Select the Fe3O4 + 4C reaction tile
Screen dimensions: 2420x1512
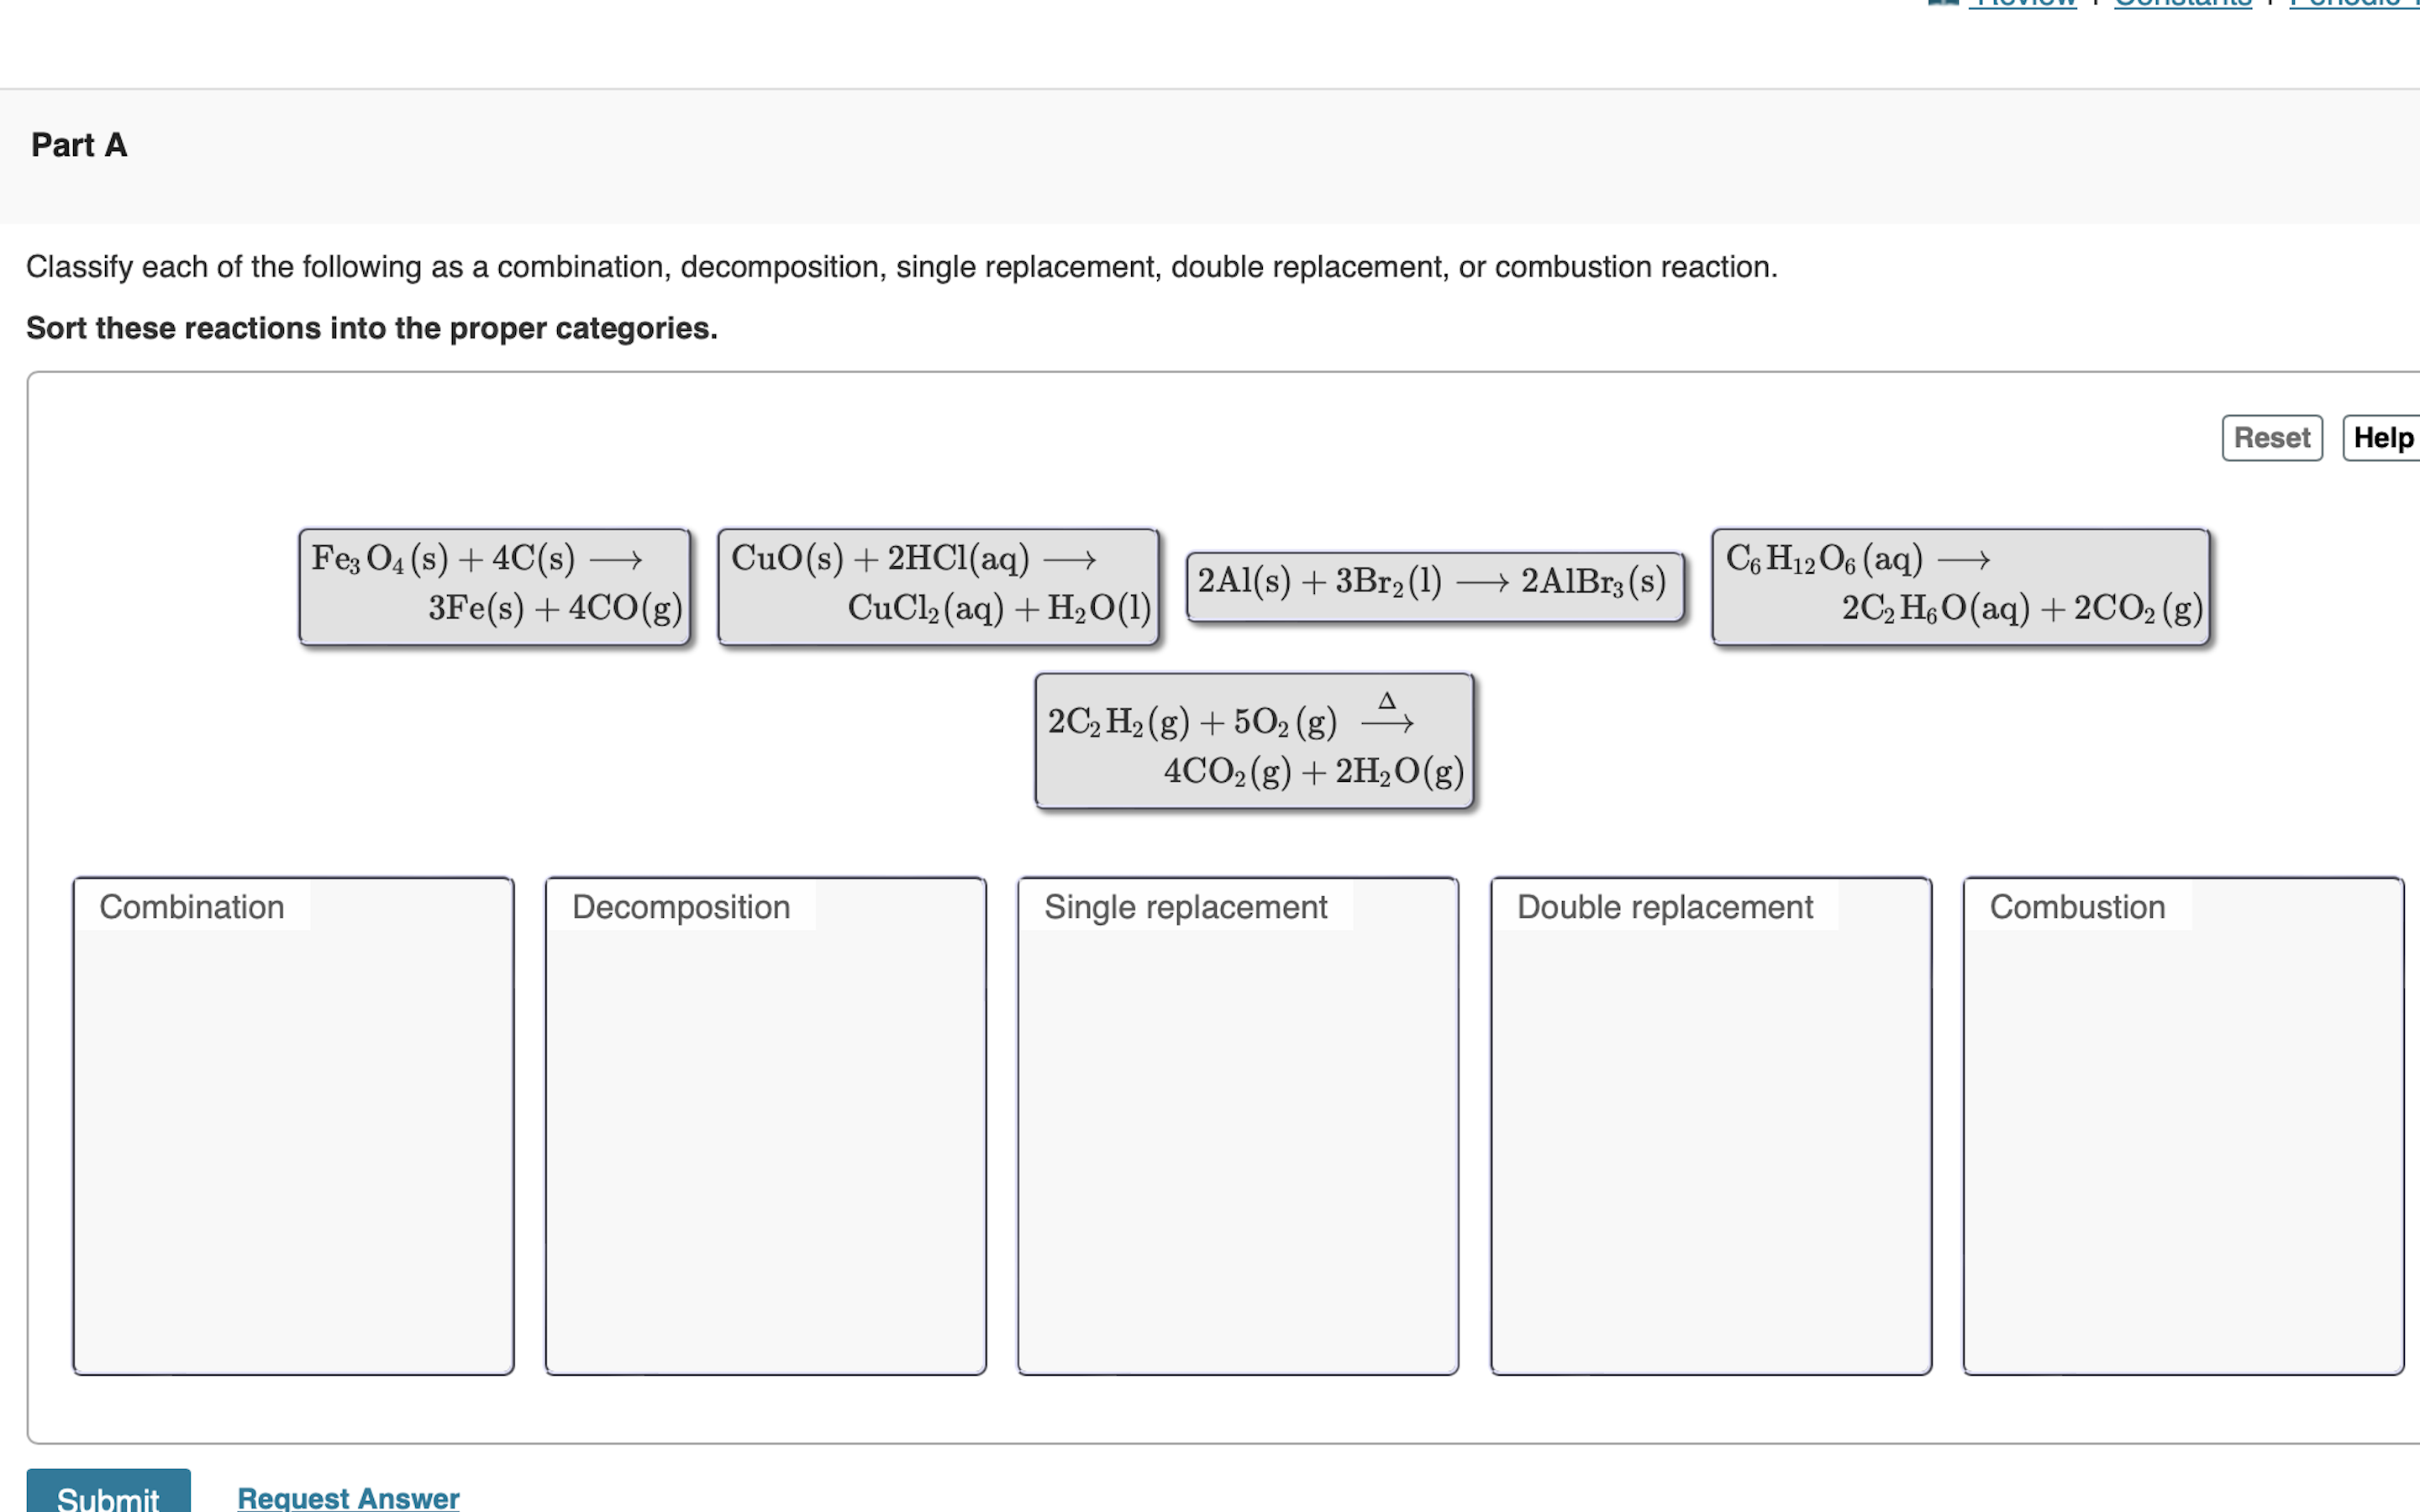point(495,585)
